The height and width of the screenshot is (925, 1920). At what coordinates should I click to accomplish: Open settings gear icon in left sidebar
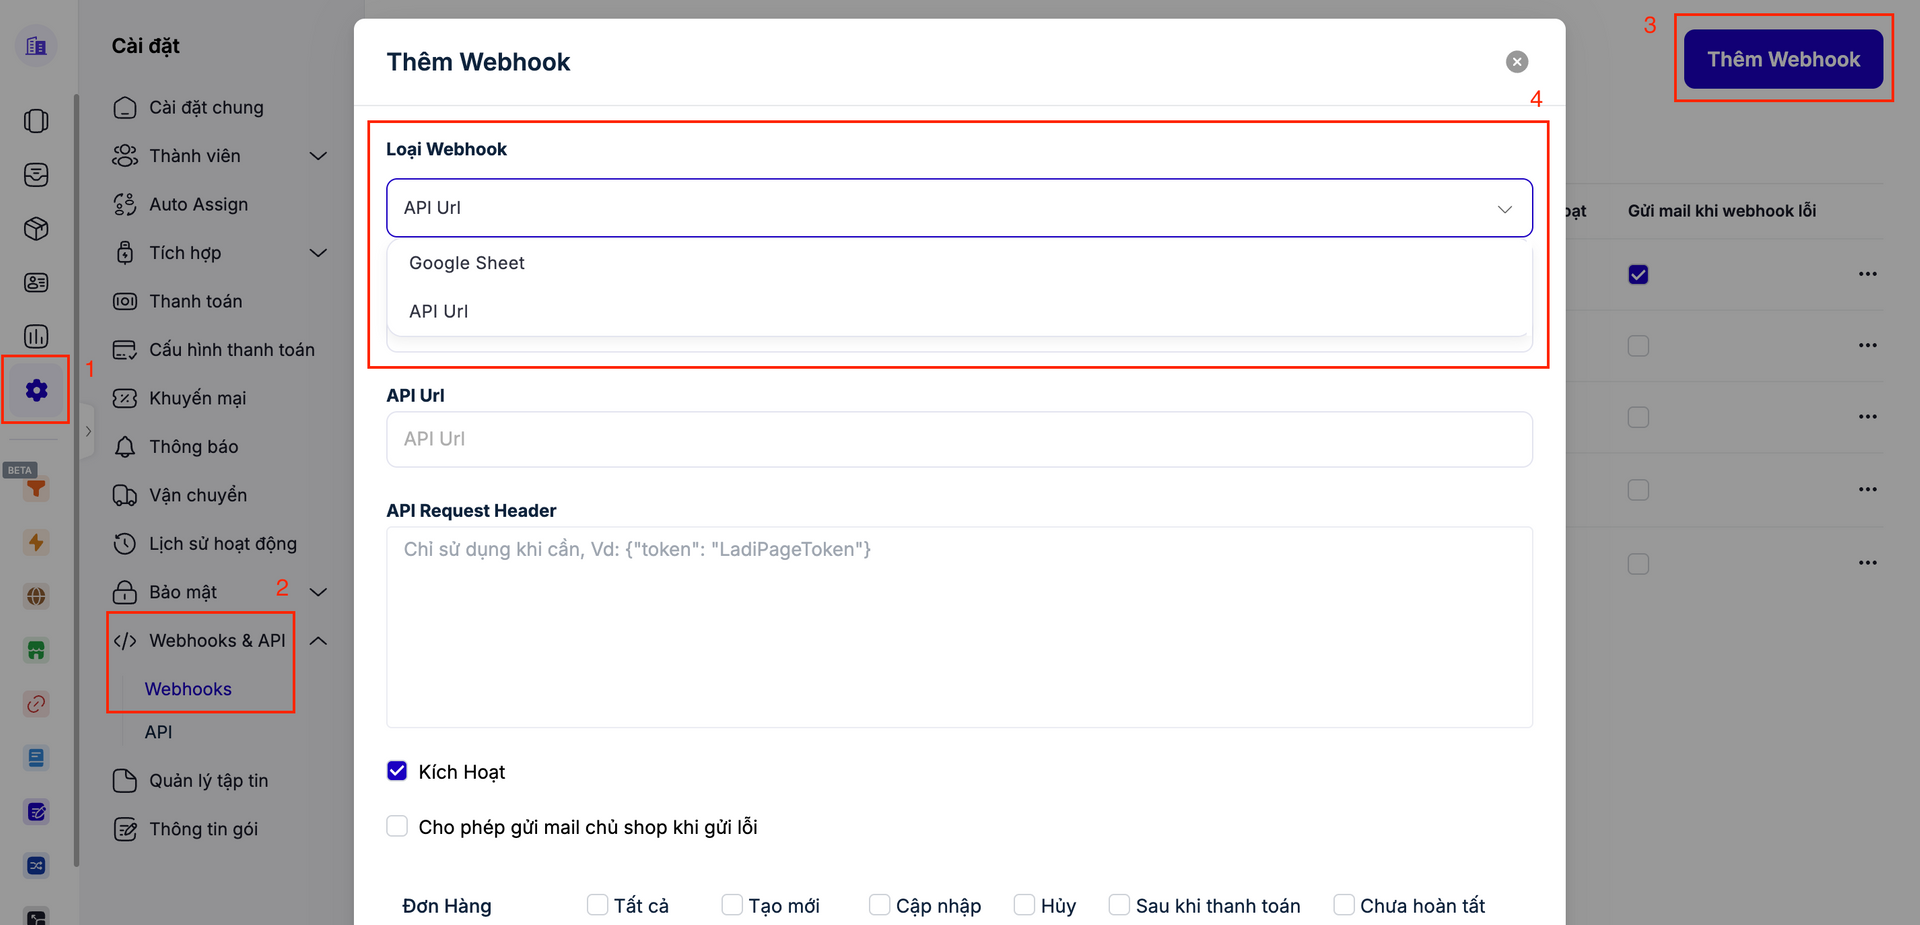pos(36,390)
